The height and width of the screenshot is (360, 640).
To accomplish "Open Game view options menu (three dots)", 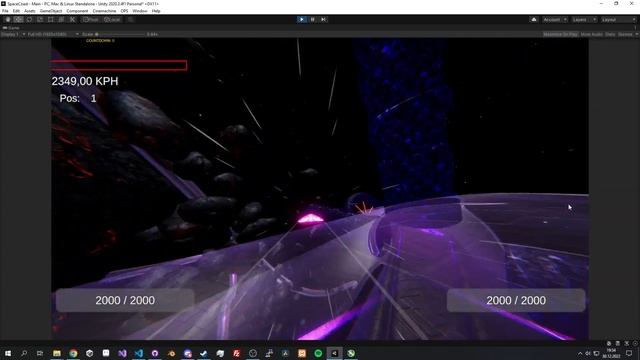I will 636,28.
